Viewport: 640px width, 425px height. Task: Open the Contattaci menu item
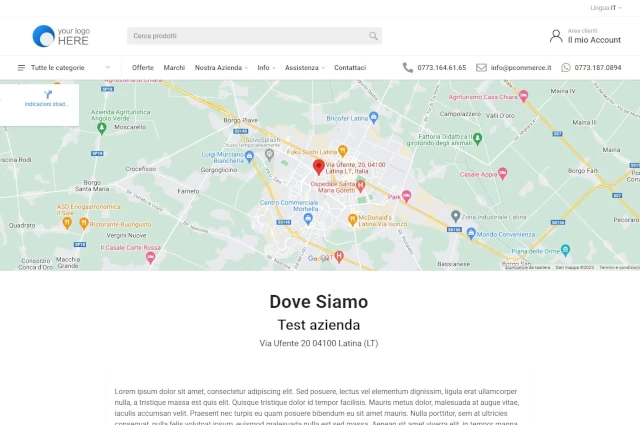click(350, 68)
